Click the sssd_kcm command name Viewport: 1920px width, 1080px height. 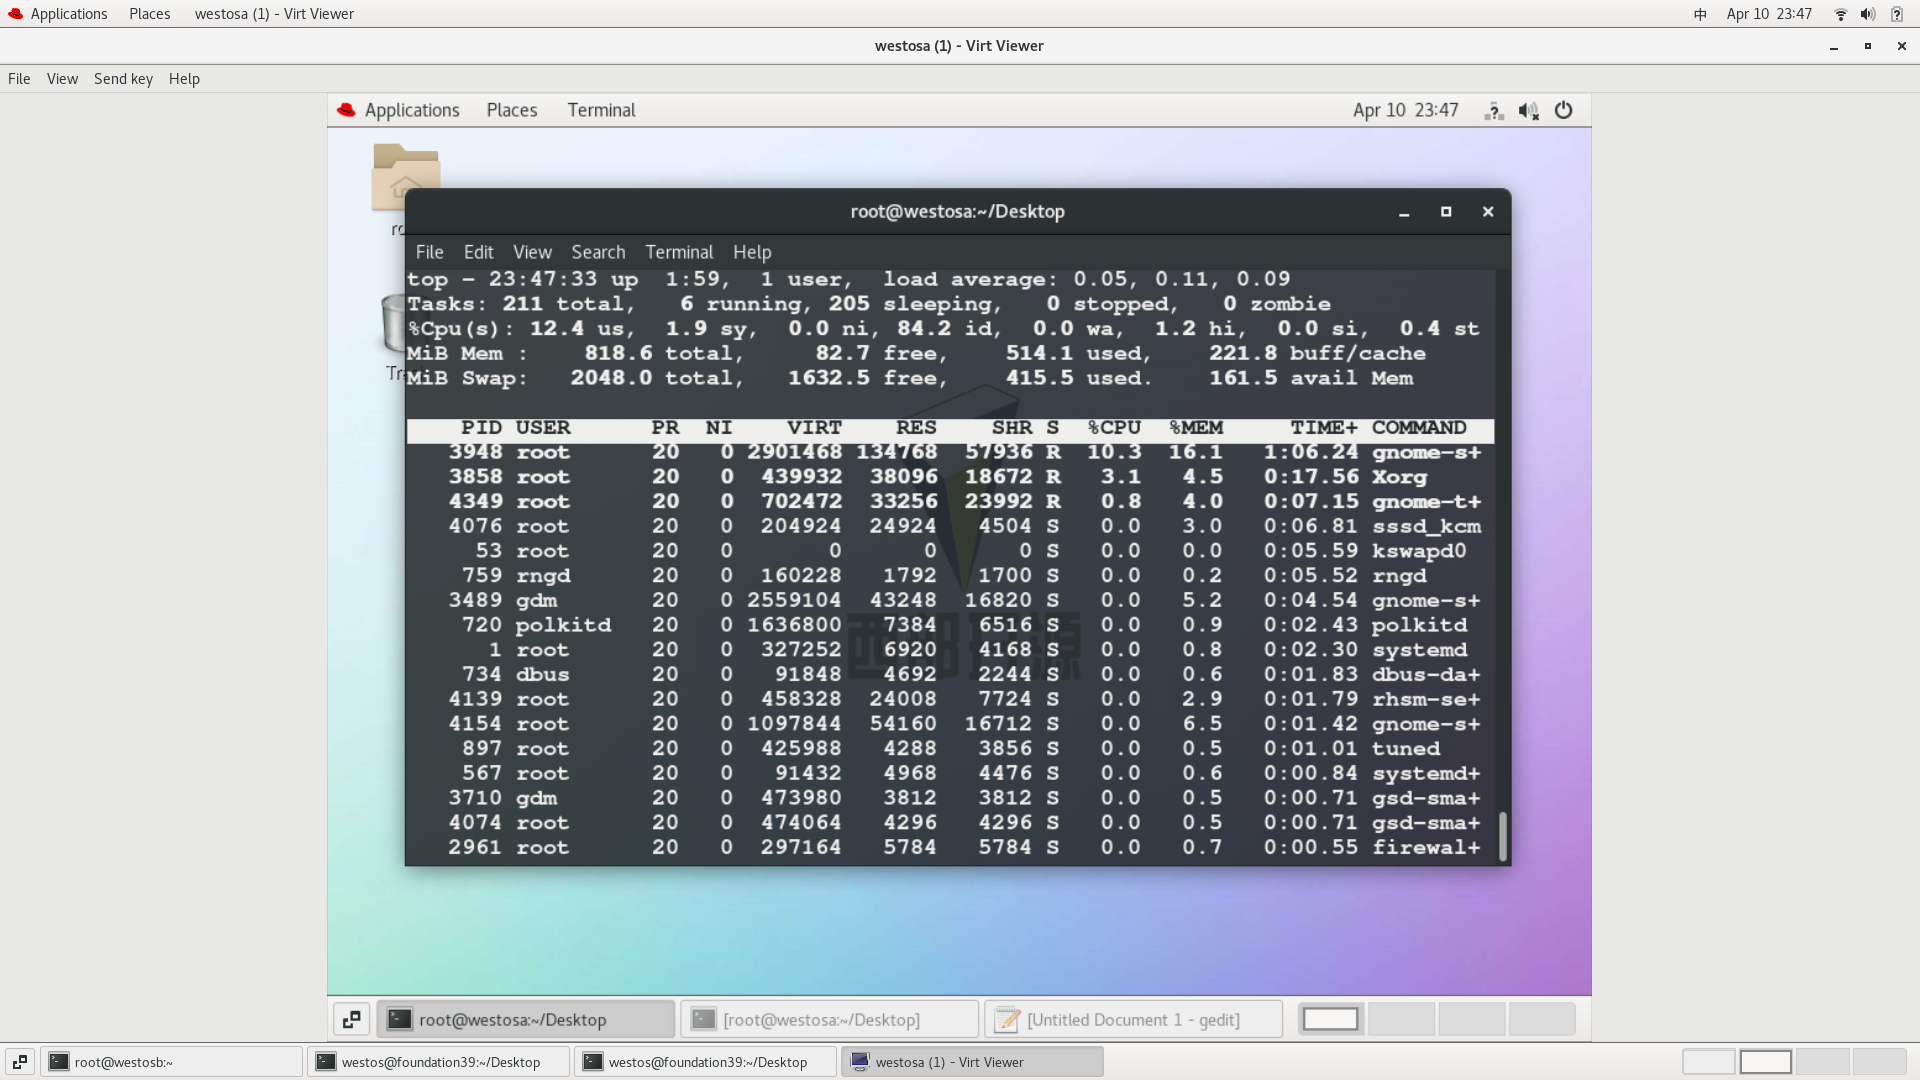tap(1426, 526)
